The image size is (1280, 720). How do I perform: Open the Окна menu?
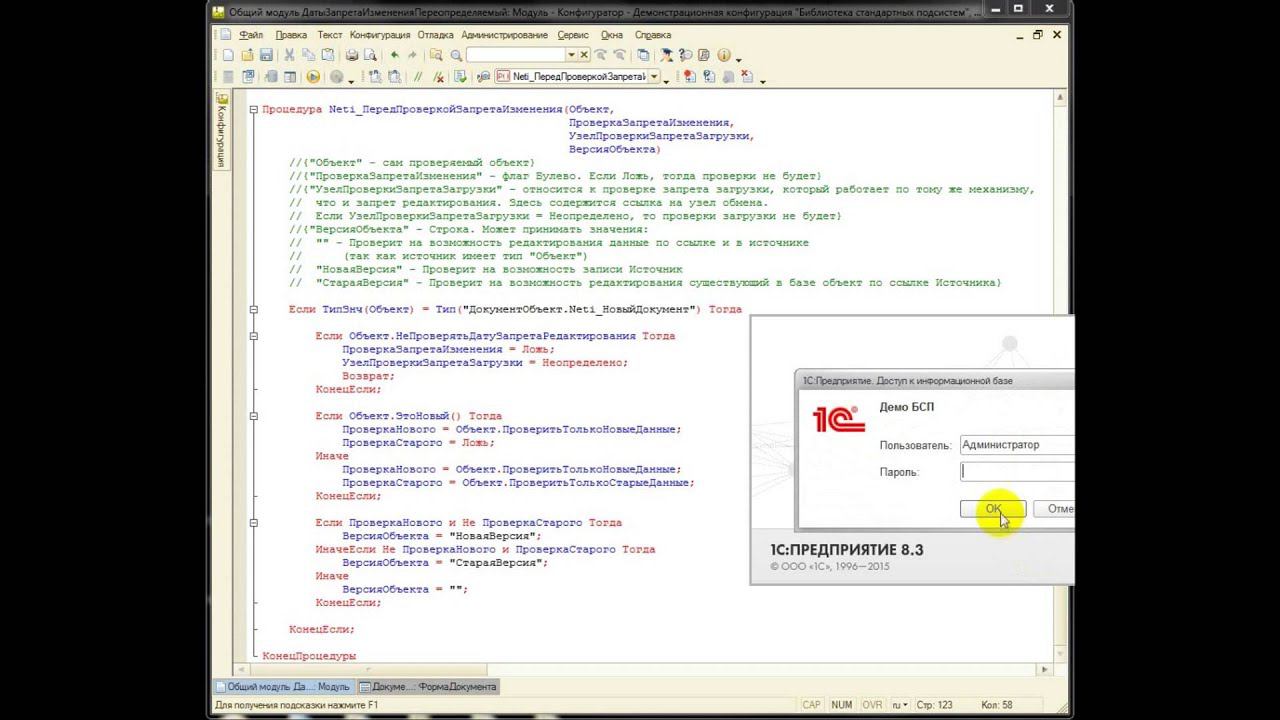click(x=611, y=35)
